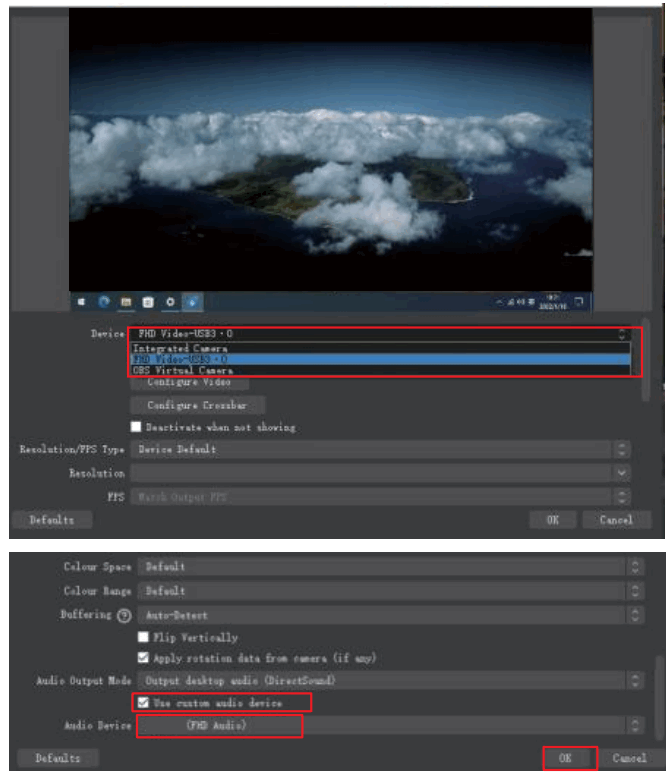Click Cancel in upper dialog
672x777 pixels.
[x=616, y=520]
